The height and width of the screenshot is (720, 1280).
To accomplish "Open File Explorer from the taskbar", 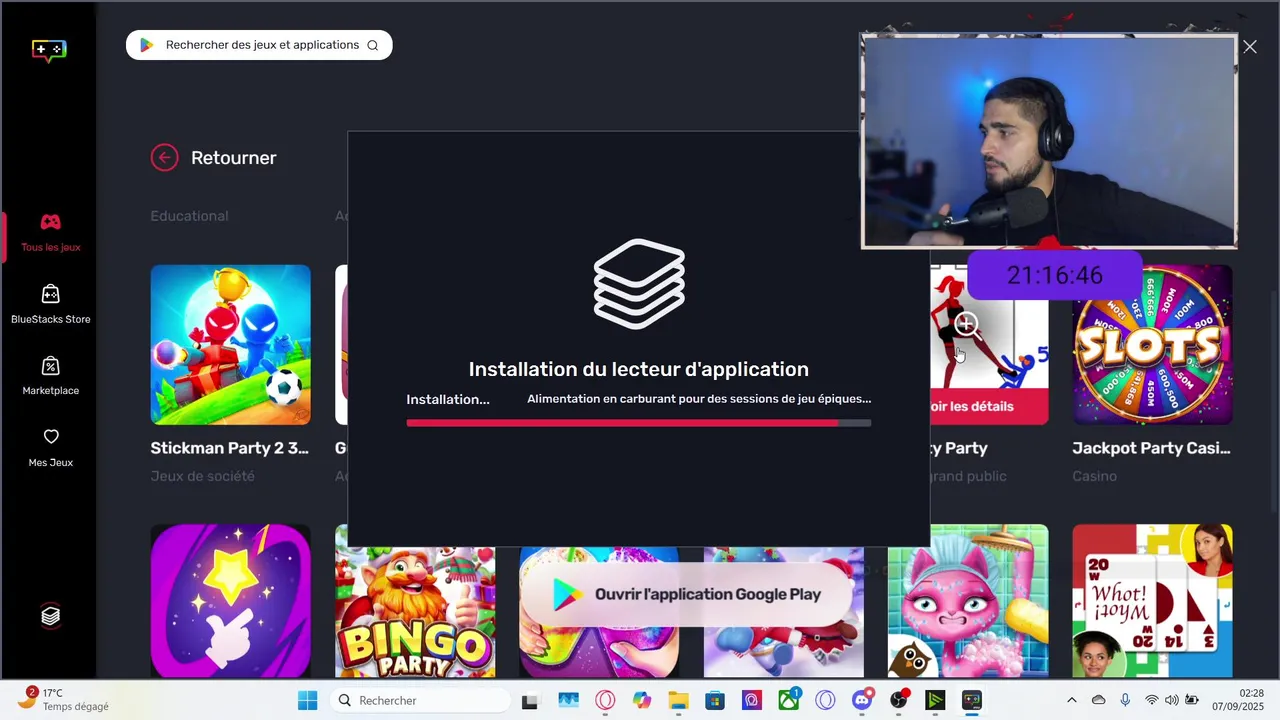I will pos(678,701).
